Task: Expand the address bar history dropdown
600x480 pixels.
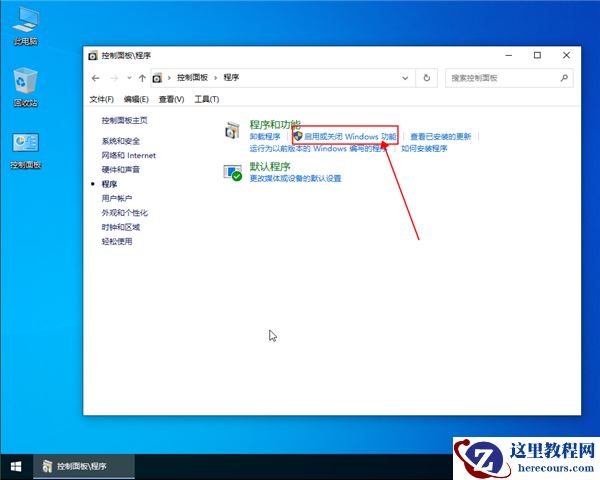Action: coord(405,78)
